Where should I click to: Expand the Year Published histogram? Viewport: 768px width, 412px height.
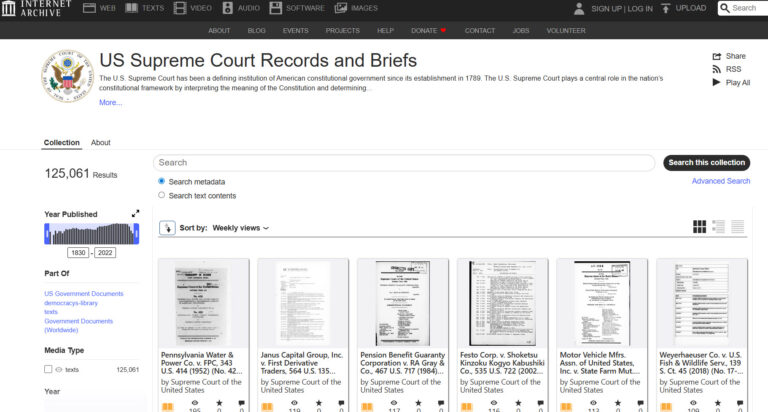135,214
